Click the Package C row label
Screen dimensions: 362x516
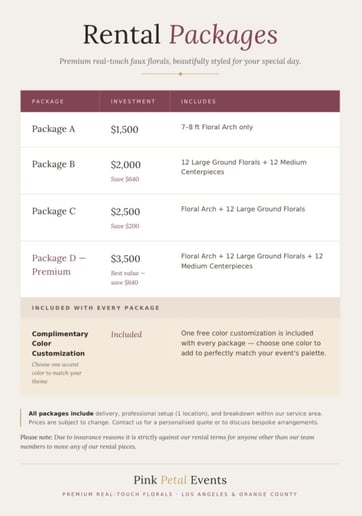coord(54,211)
